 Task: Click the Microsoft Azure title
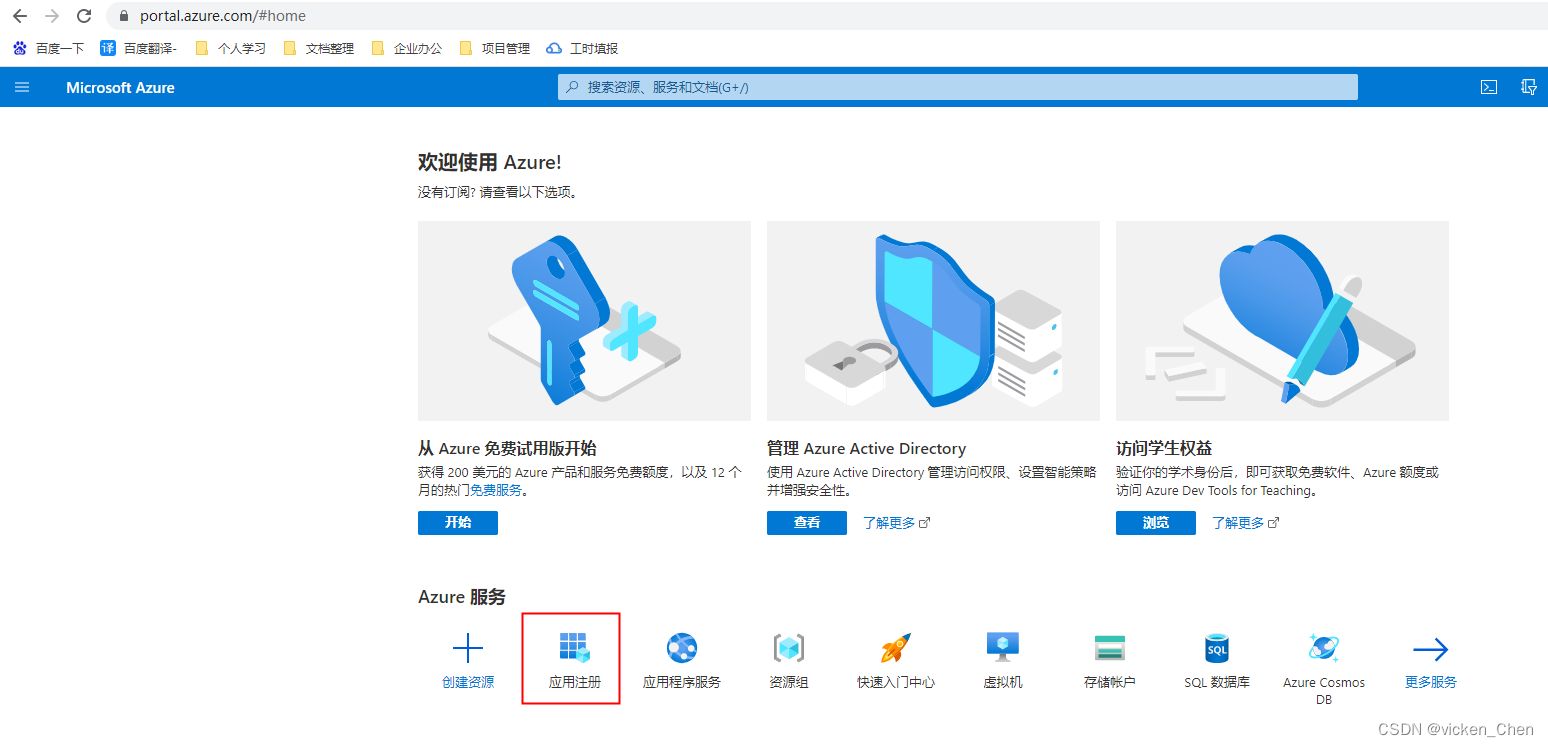point(120,88)
